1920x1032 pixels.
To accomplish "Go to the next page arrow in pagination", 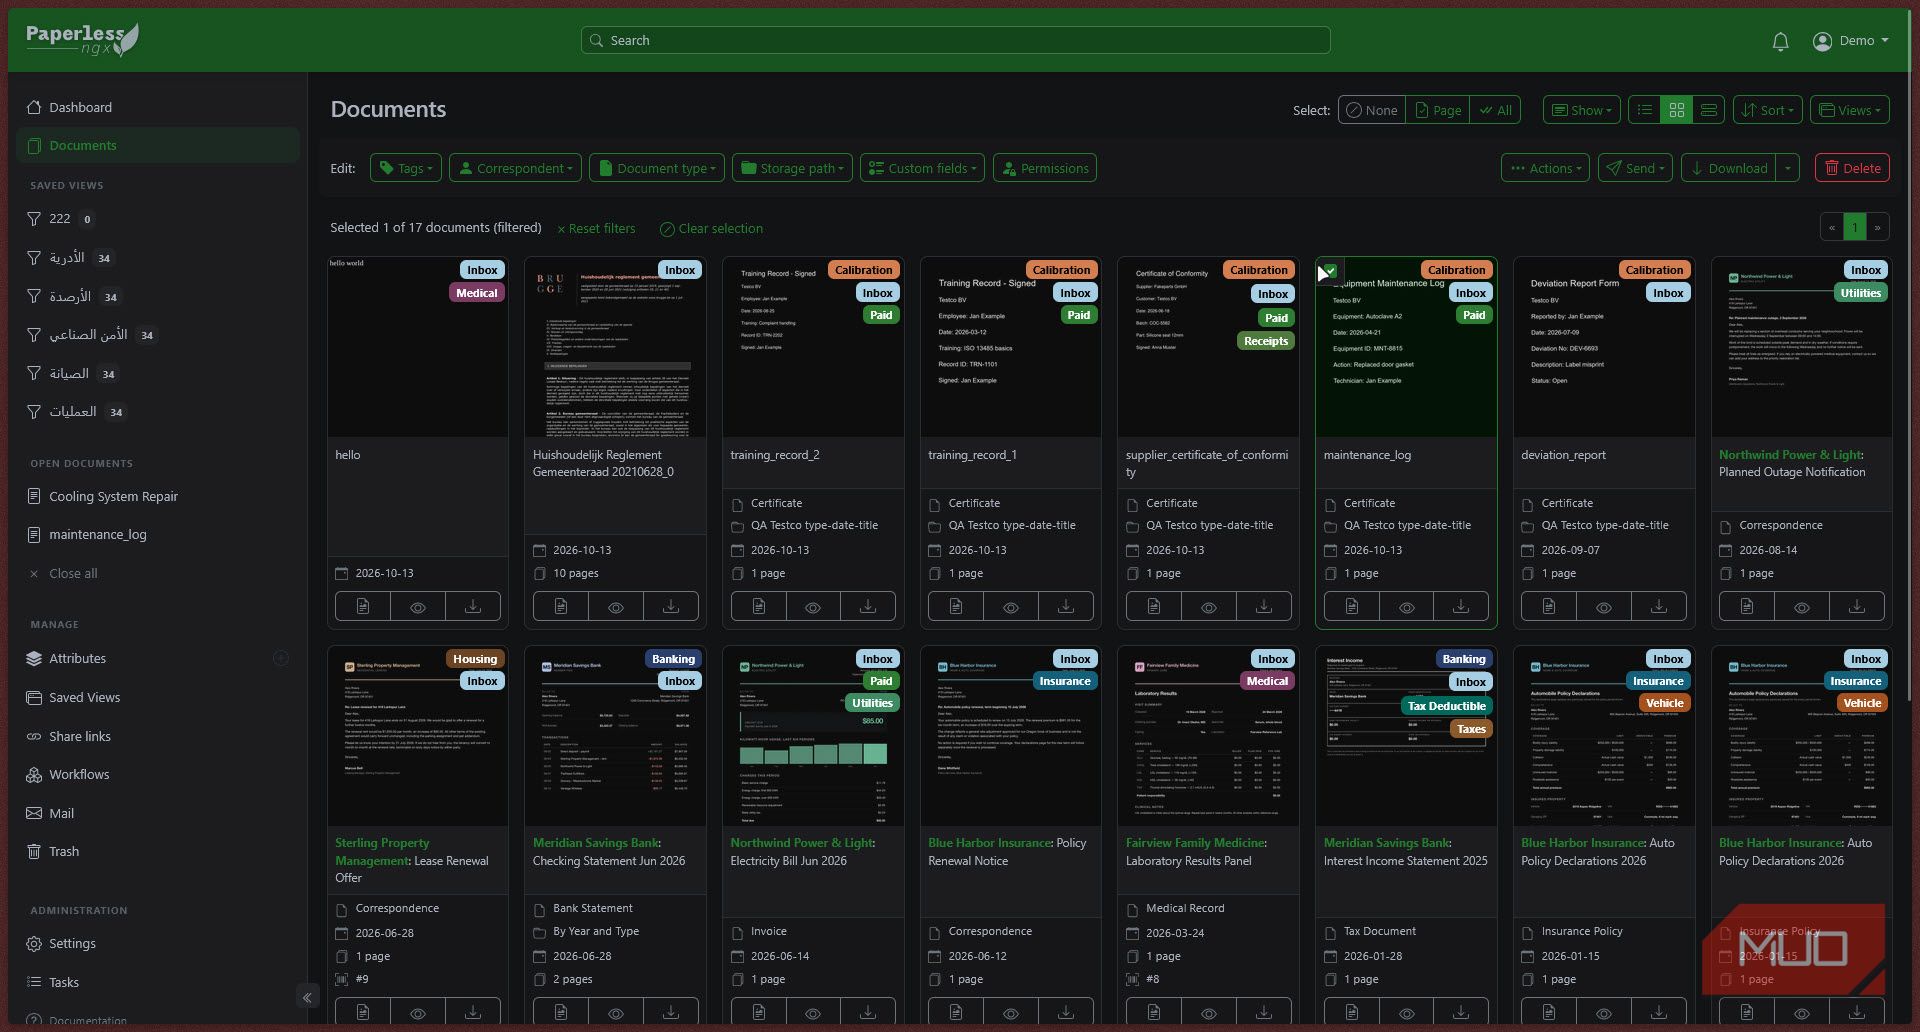I will click(1877, 228).
